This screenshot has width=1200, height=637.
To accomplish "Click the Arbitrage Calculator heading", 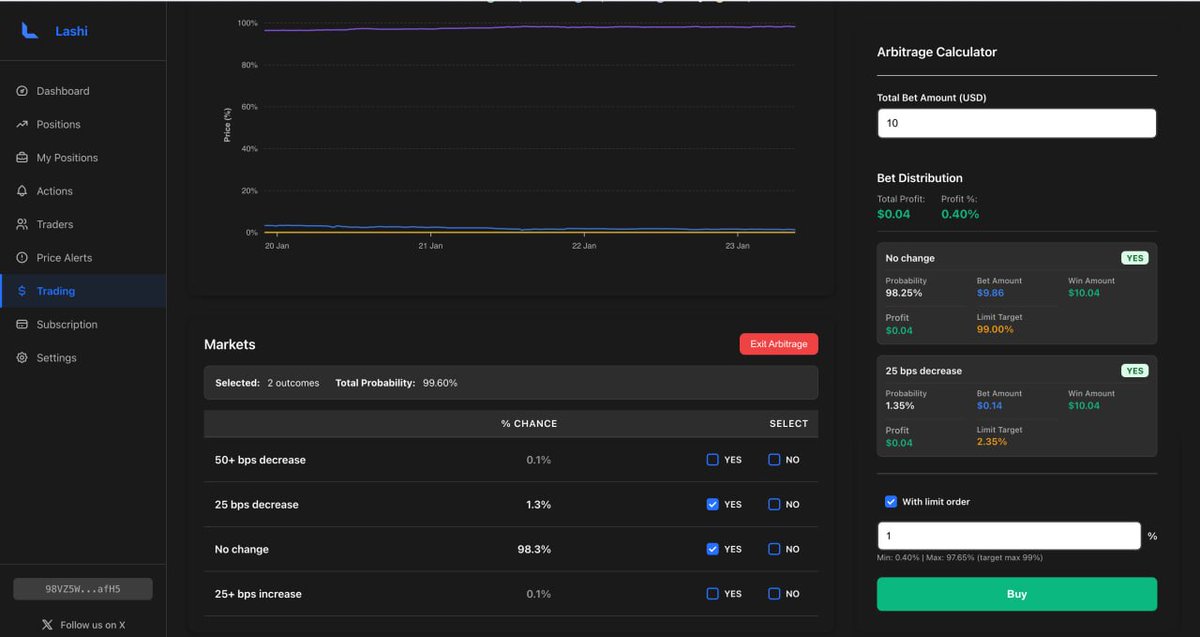I will [937, 52].
